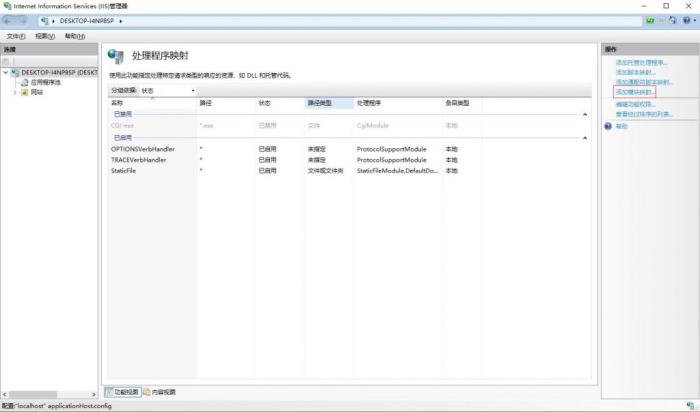700x412 pixels.
Task: Select the StaticFile handler row
Action: click(295, 171)
